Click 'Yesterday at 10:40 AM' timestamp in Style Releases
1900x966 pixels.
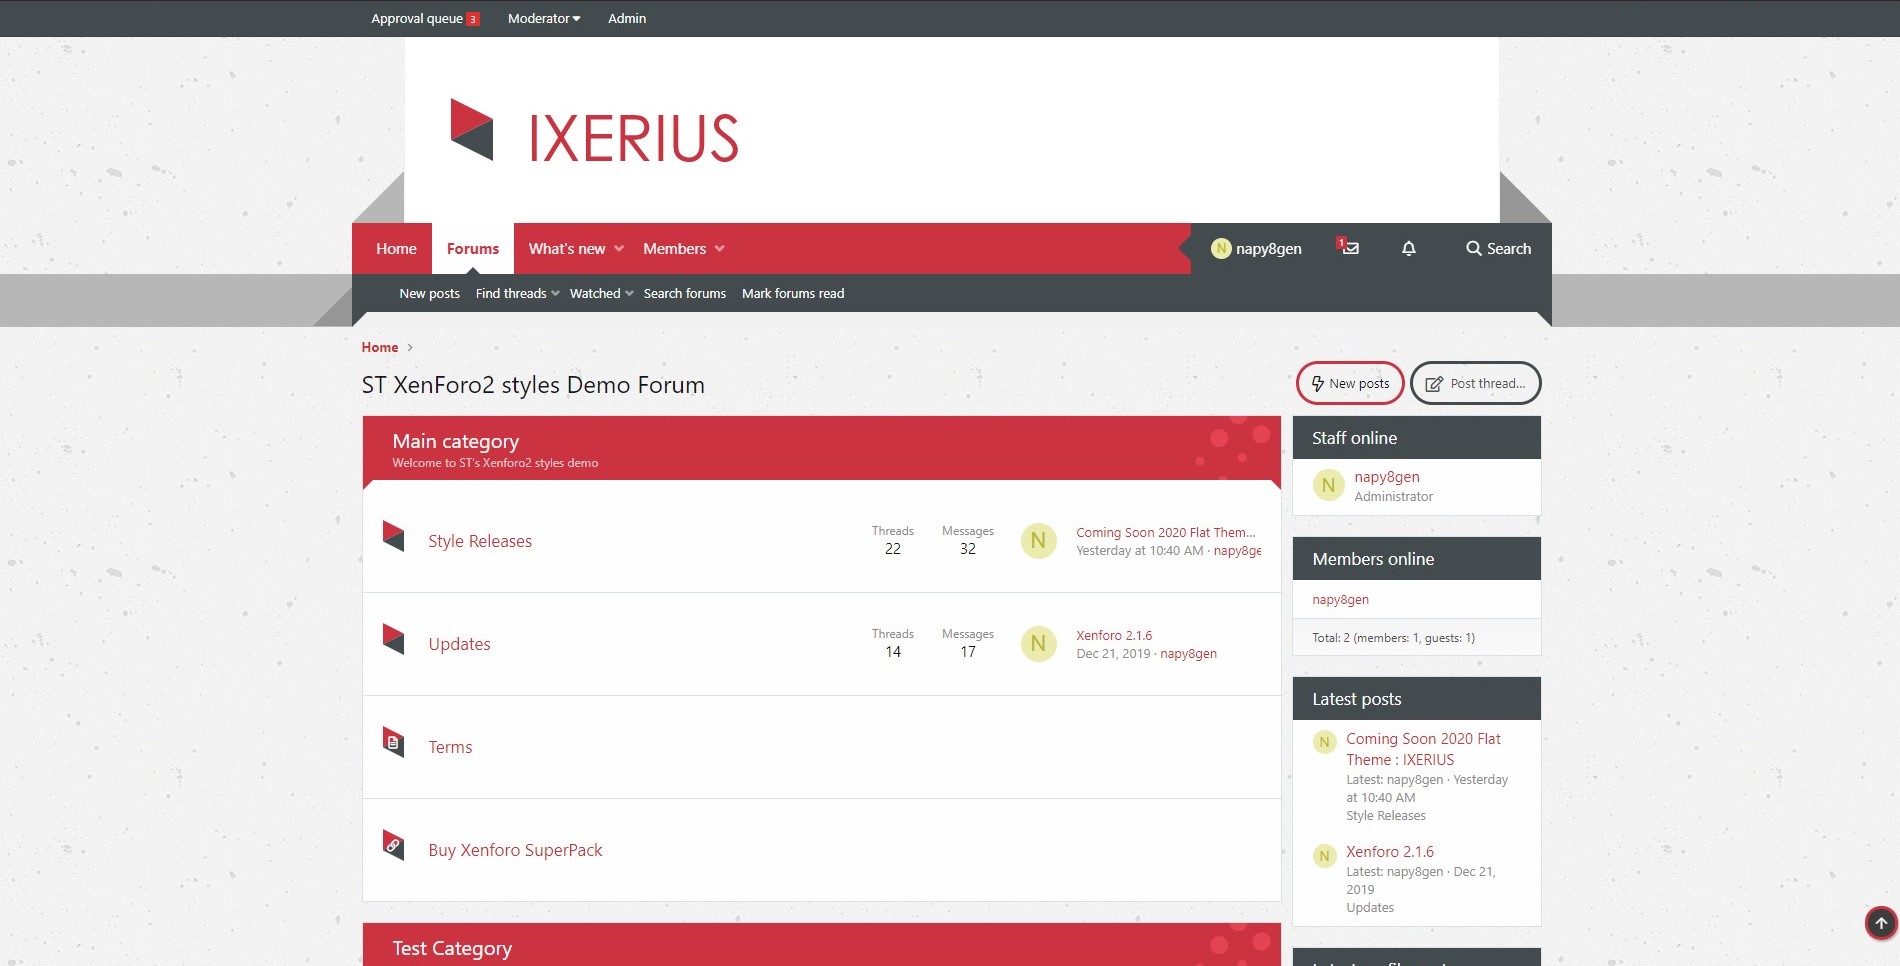(x=1139, y=551)
